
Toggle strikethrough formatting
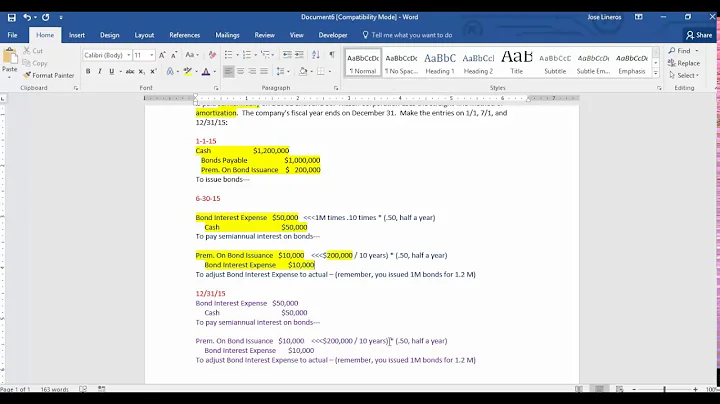click(130, 72)
